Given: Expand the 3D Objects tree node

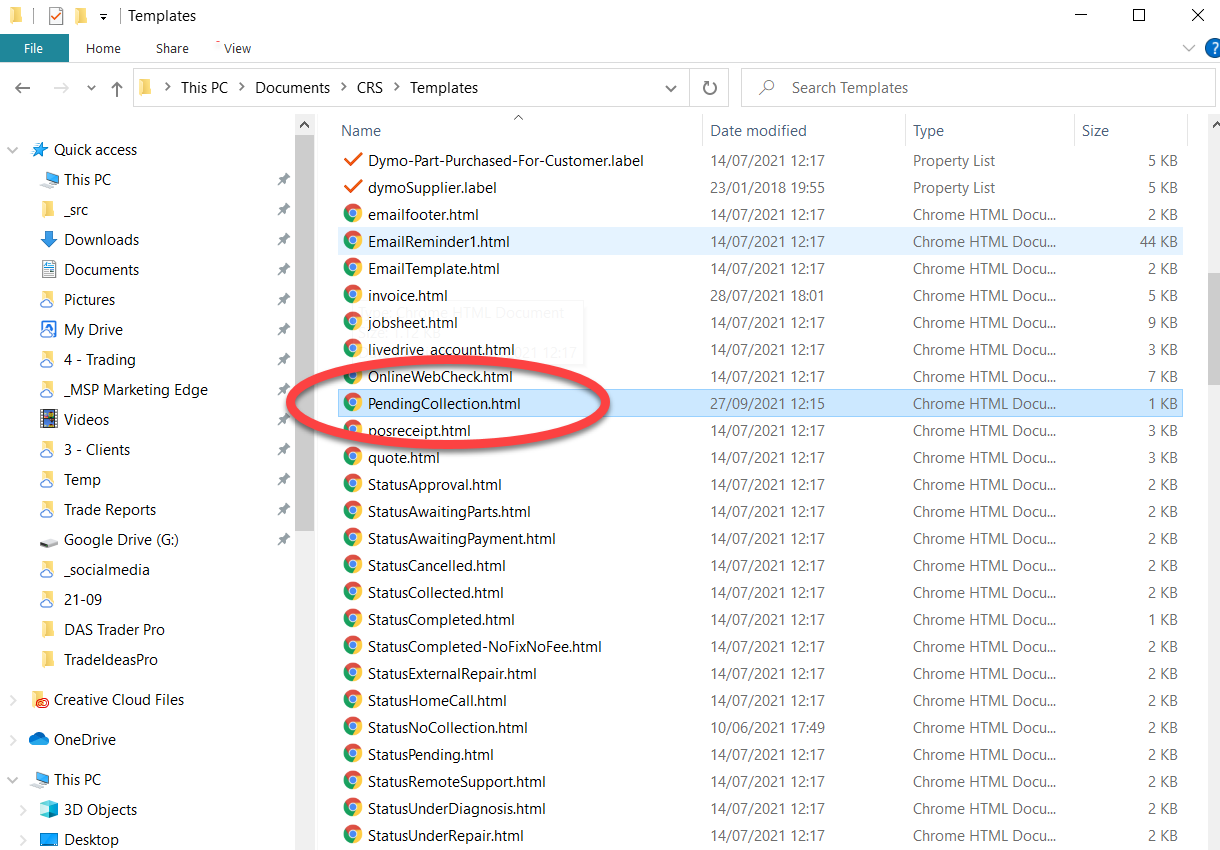Looking at the screenshot, I should [25, 810].
